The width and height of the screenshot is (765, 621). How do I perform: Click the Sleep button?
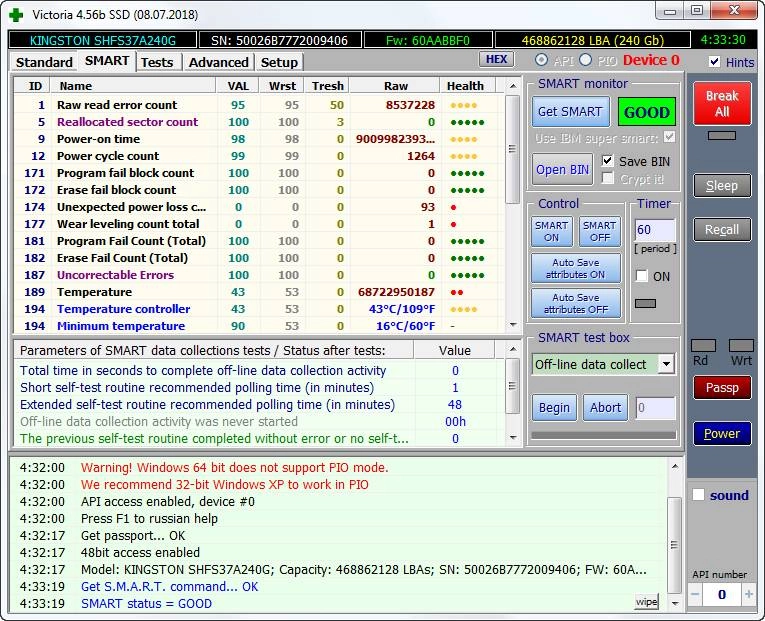722,185
